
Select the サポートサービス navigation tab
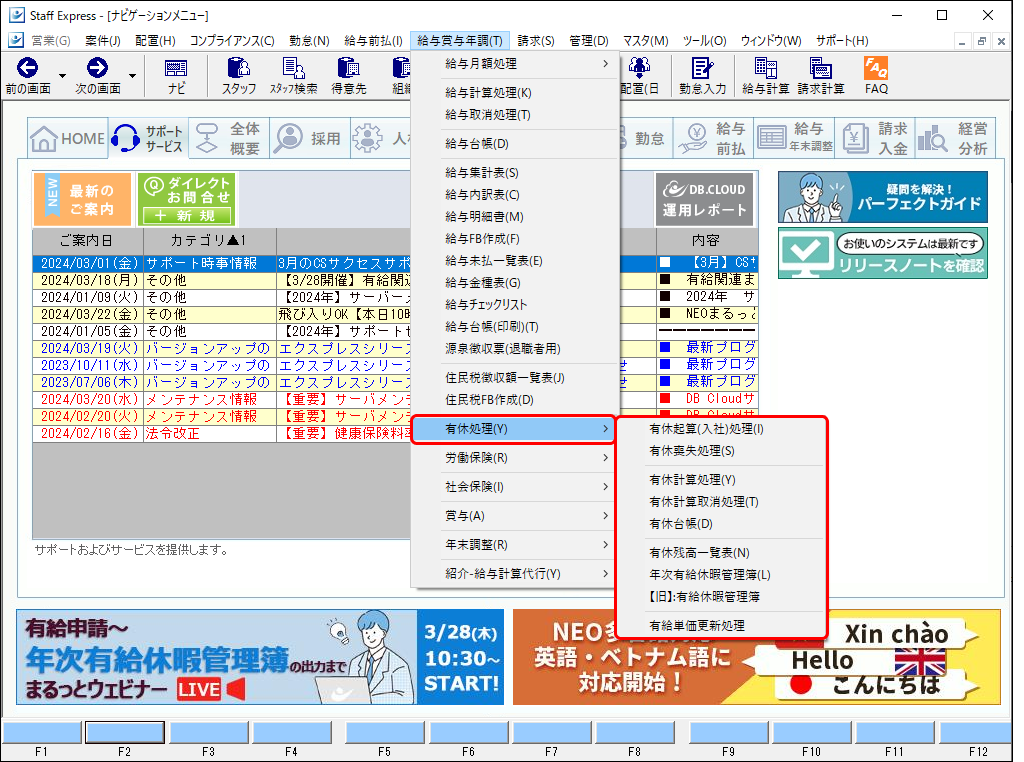(149, 138)
